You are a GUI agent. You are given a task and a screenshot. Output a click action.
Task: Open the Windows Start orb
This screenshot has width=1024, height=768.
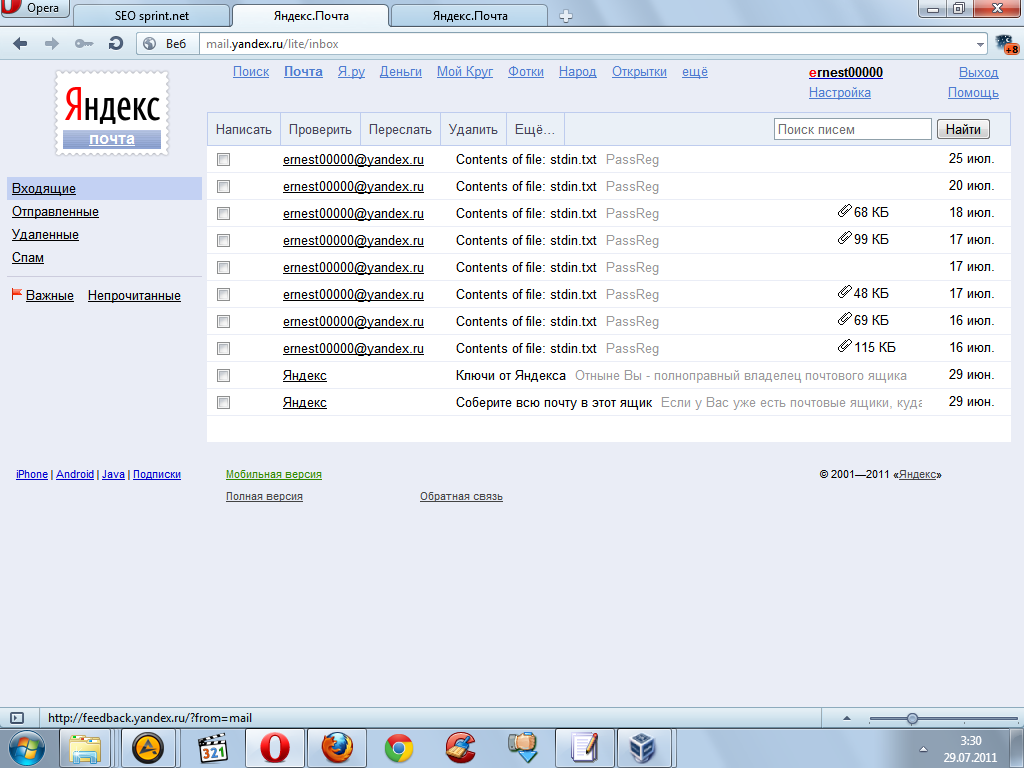point(27,748)
